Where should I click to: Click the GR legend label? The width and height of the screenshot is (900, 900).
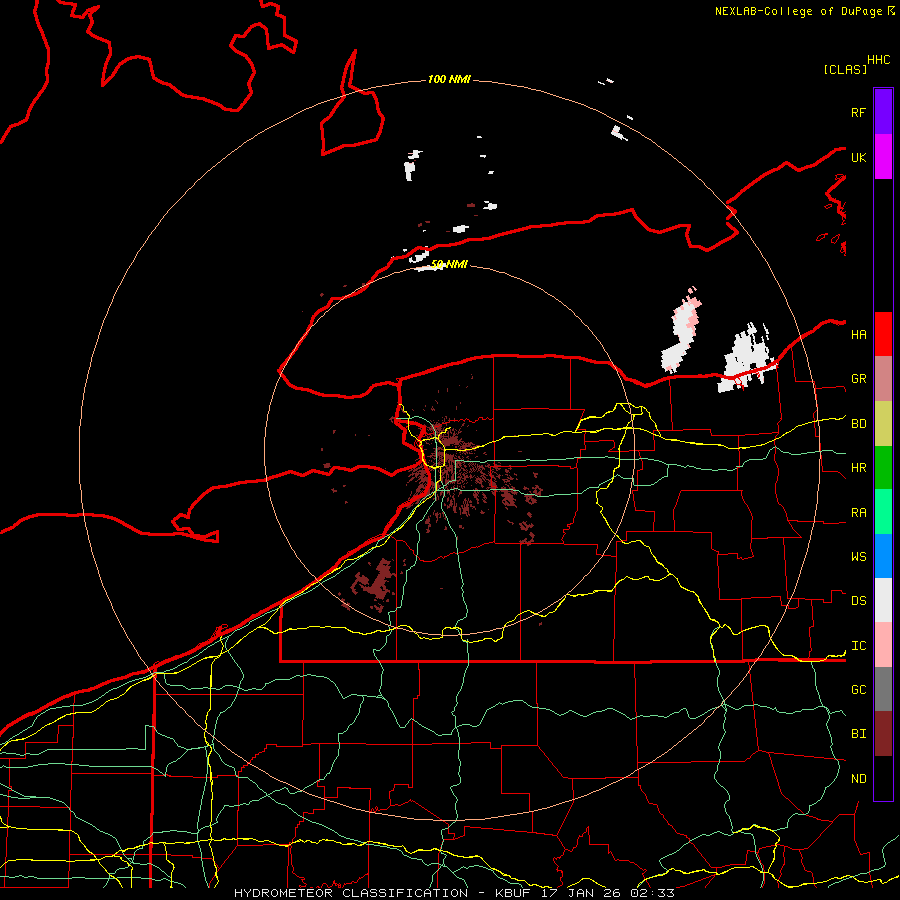point(858,379)
